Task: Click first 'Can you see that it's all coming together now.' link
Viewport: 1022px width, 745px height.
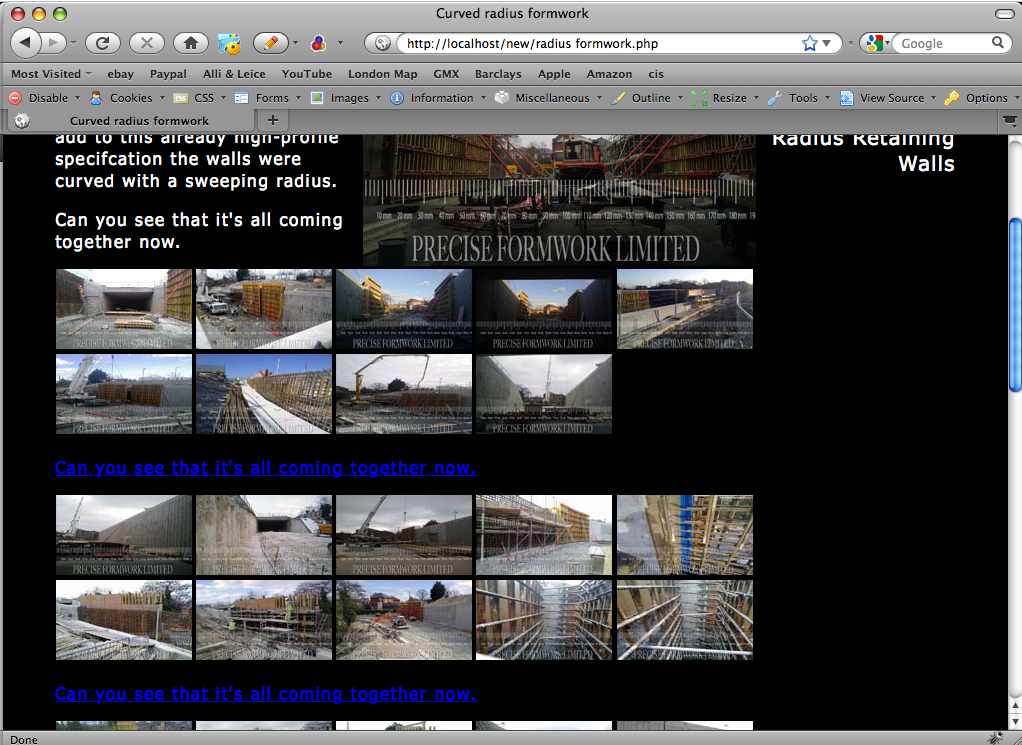Action: point(266,468)
